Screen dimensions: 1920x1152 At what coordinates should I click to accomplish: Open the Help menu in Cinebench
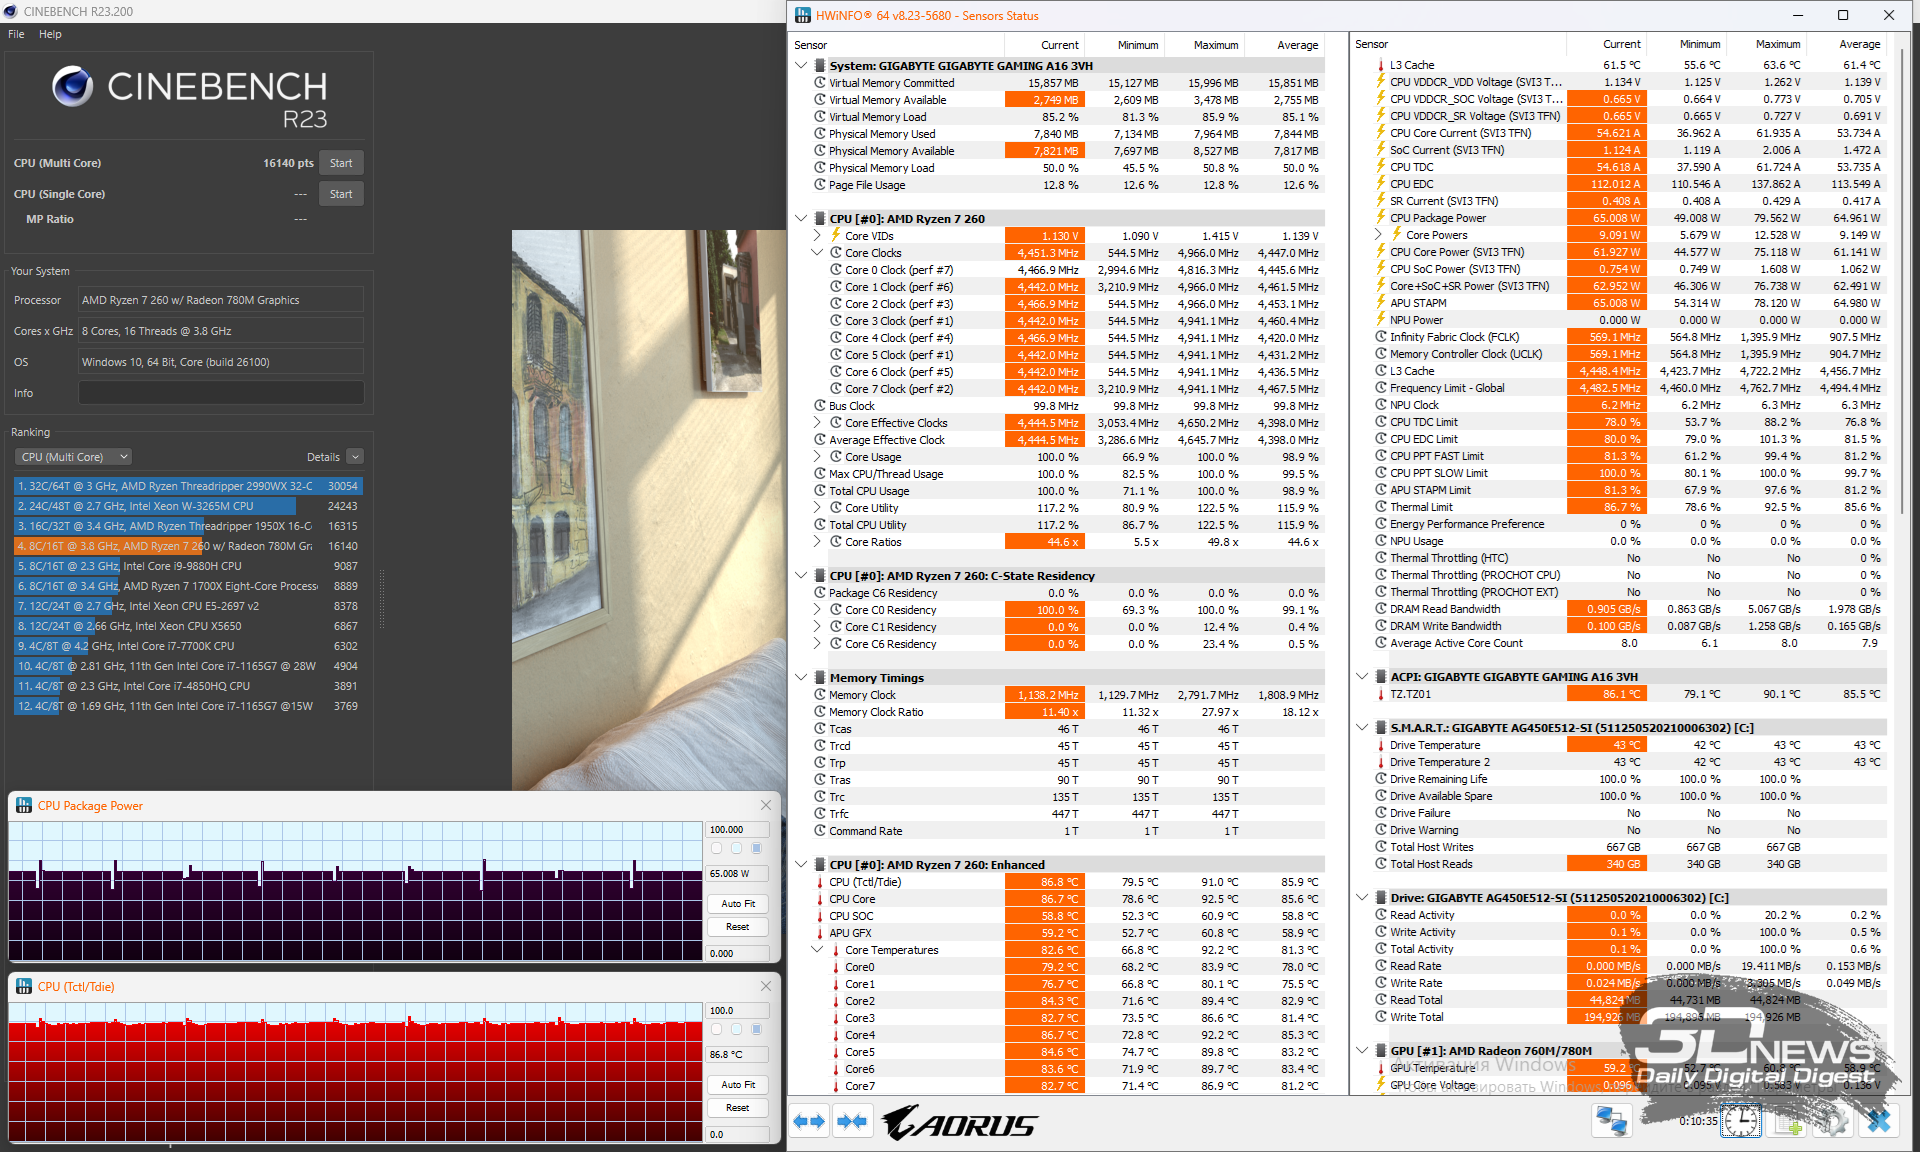[x=50, y=34]
